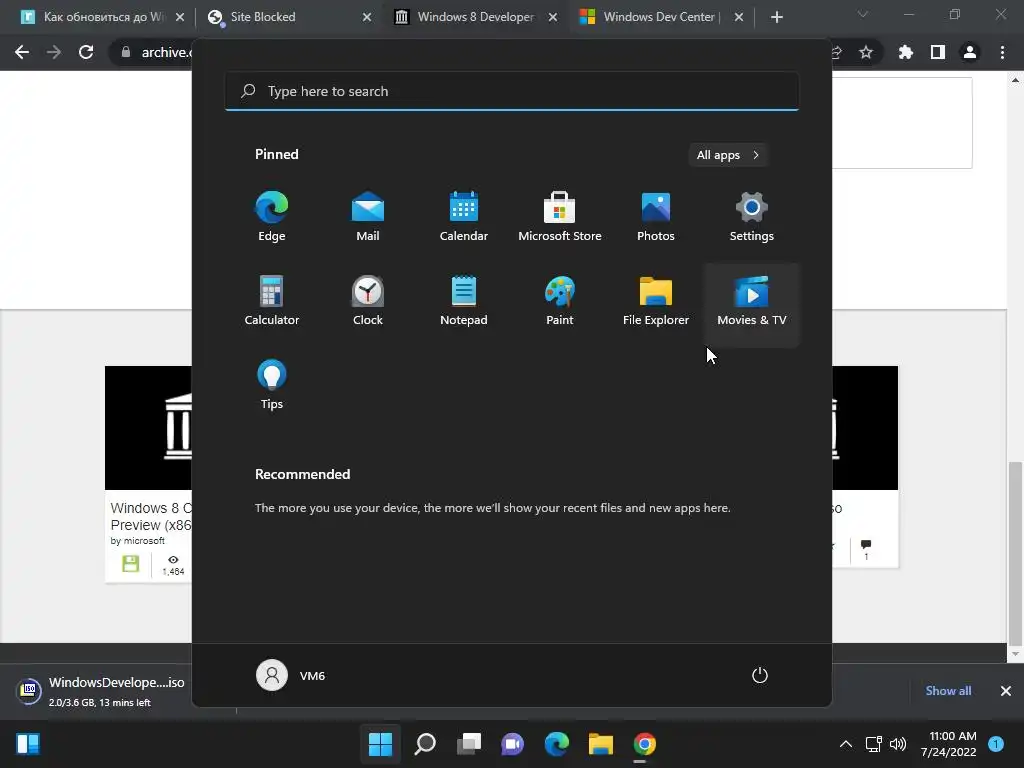Image resolution: width=1024 pixels, height=768 pixels.
Task: Switch to Chrome on the taskbar
Action: tap(645, 744)
